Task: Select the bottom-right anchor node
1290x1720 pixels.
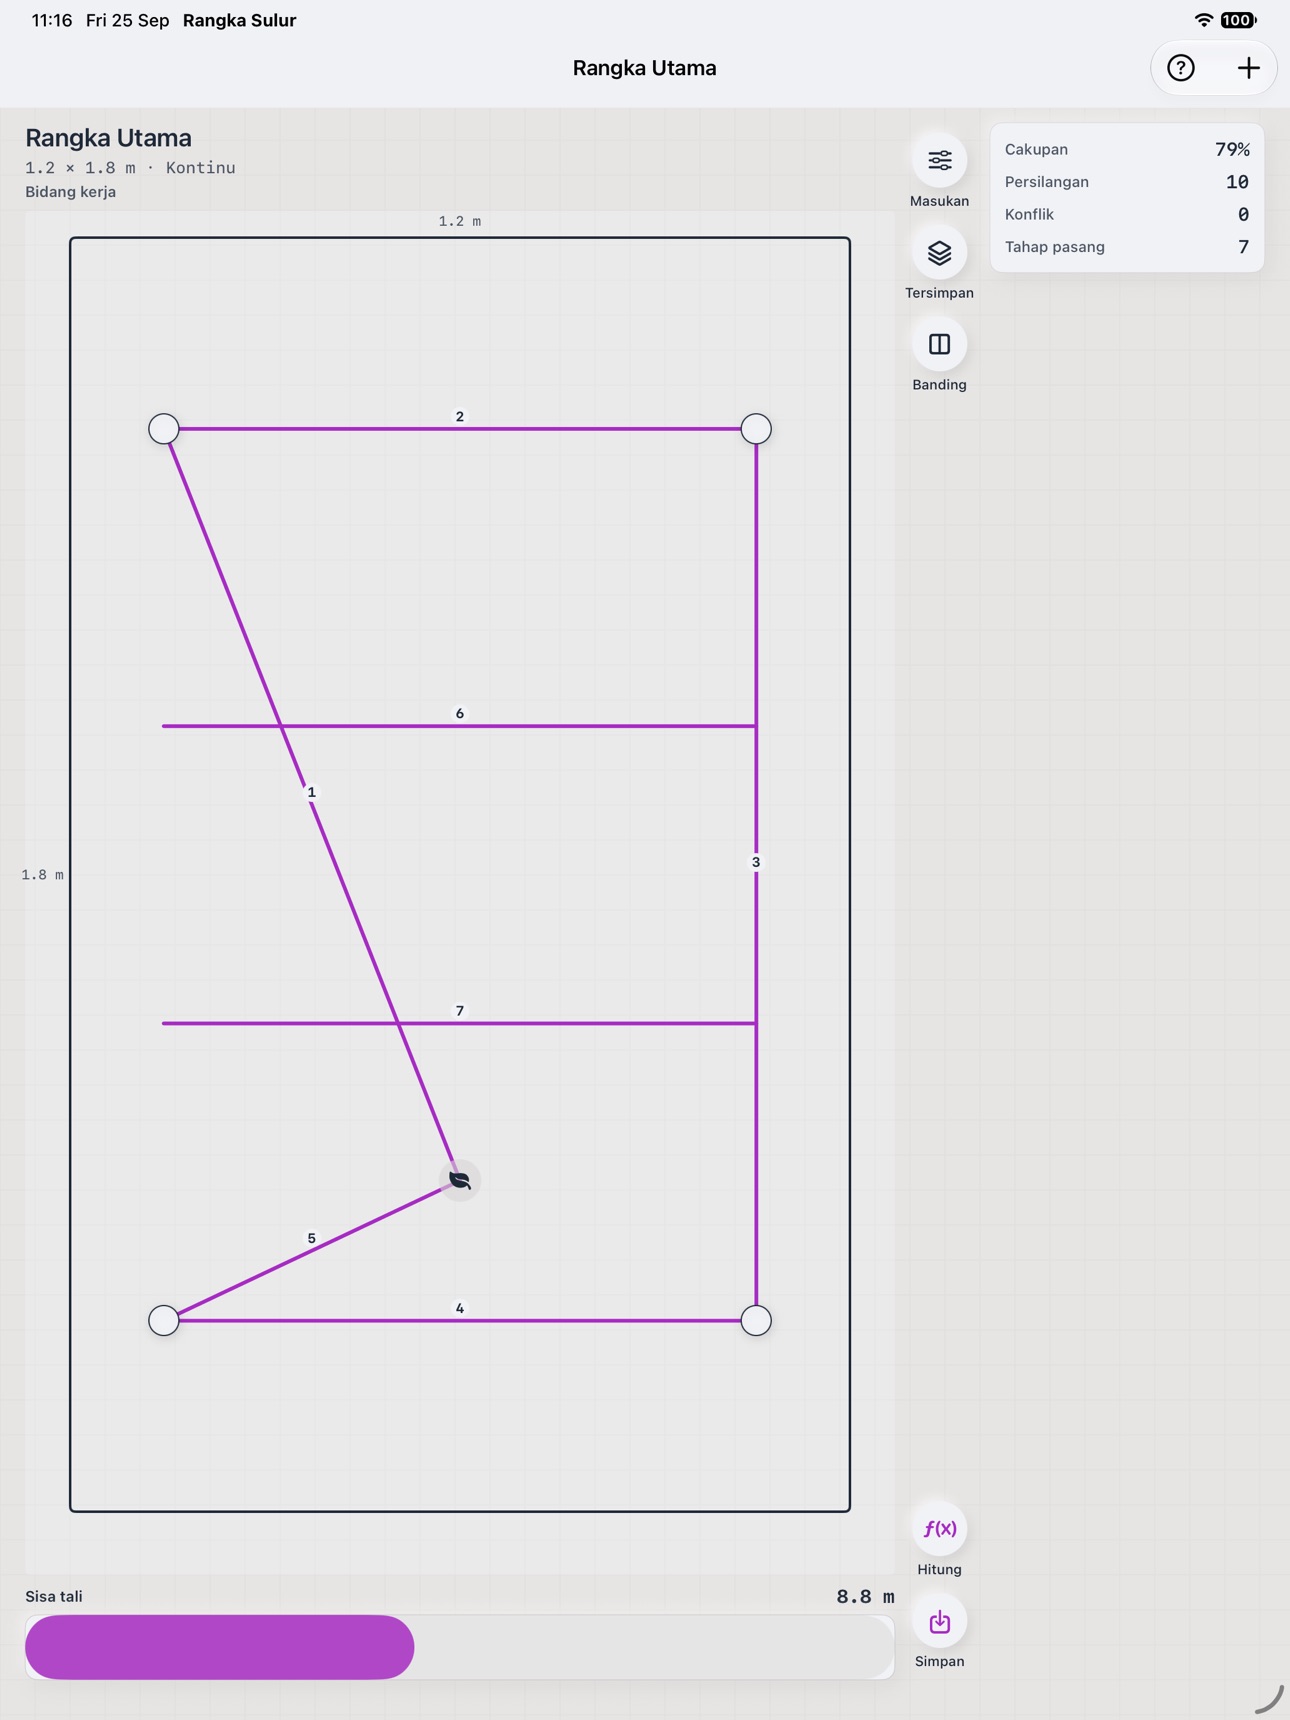Action: tap(756, 1321)
